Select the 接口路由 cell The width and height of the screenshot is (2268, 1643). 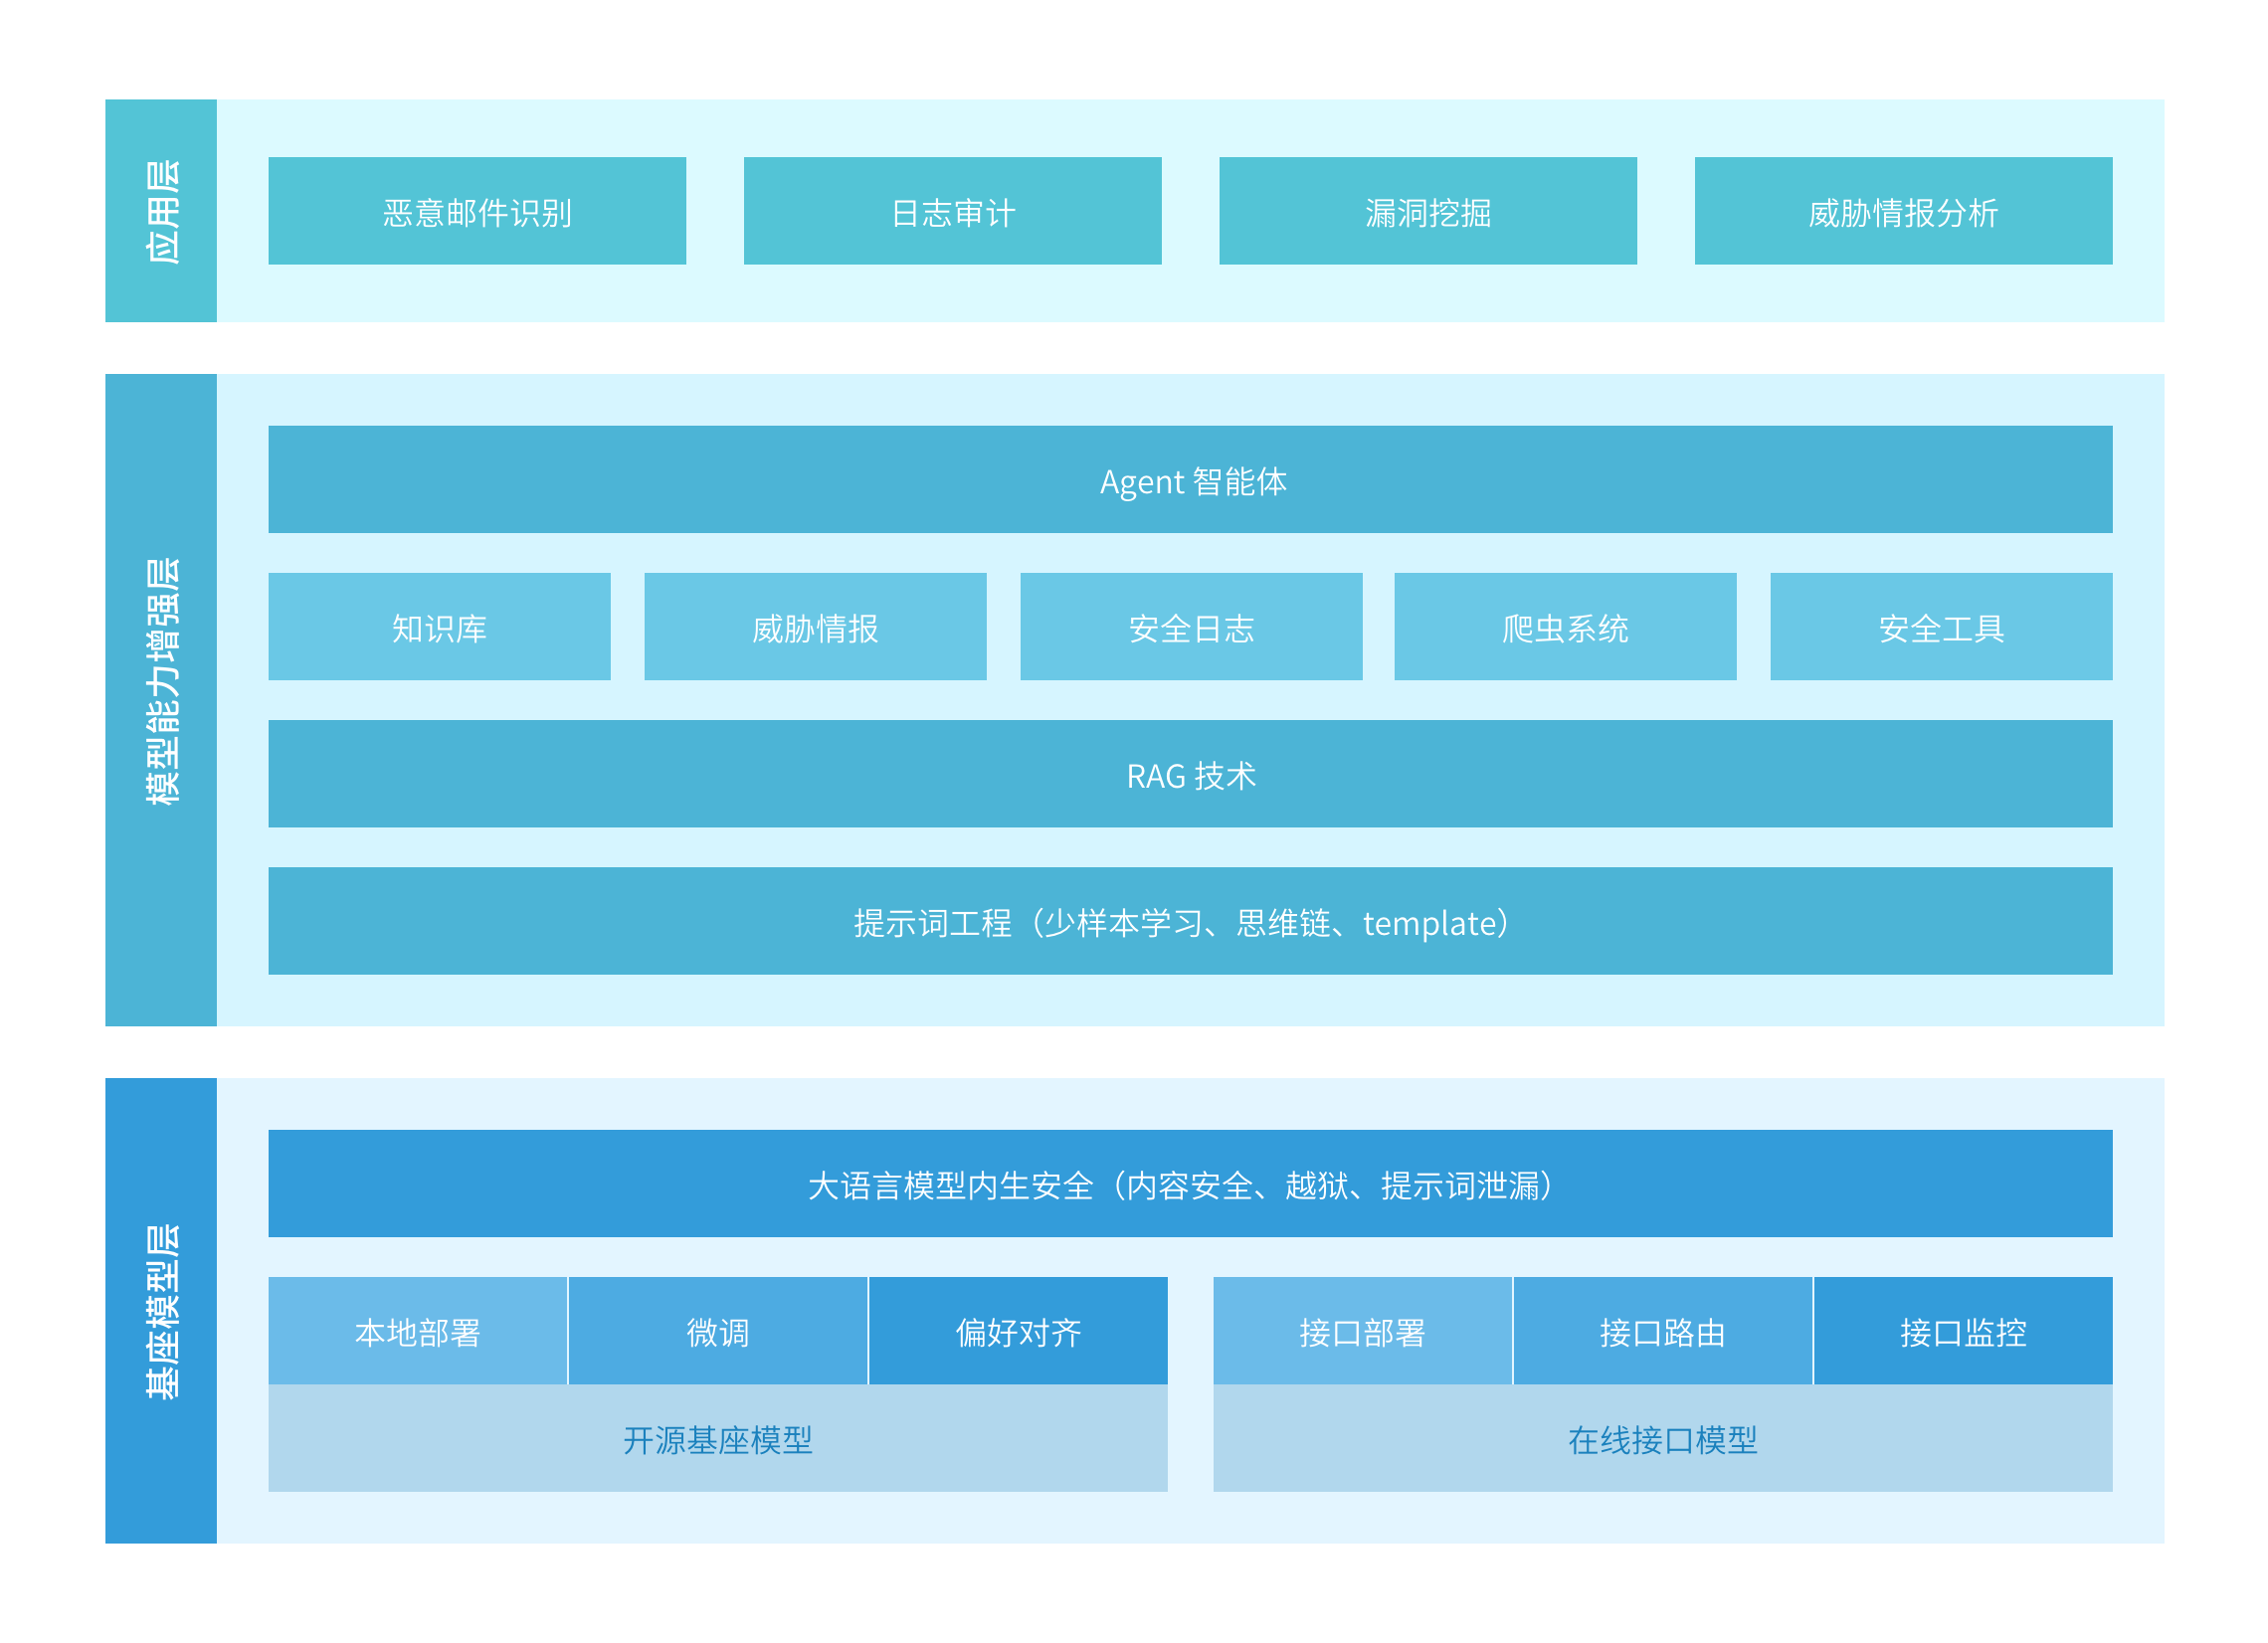click(x=1662, y=1331)
